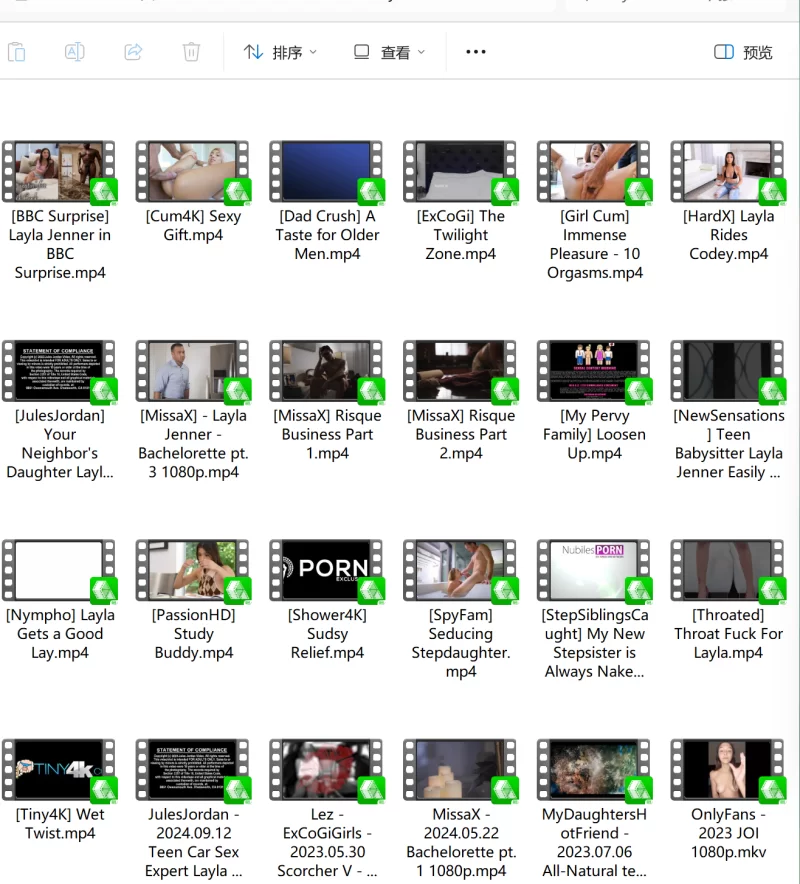
Task: Select the [ExCoGi] The Twilight Zone.mp4 thumbnail
Action: [x=461, y=172]
